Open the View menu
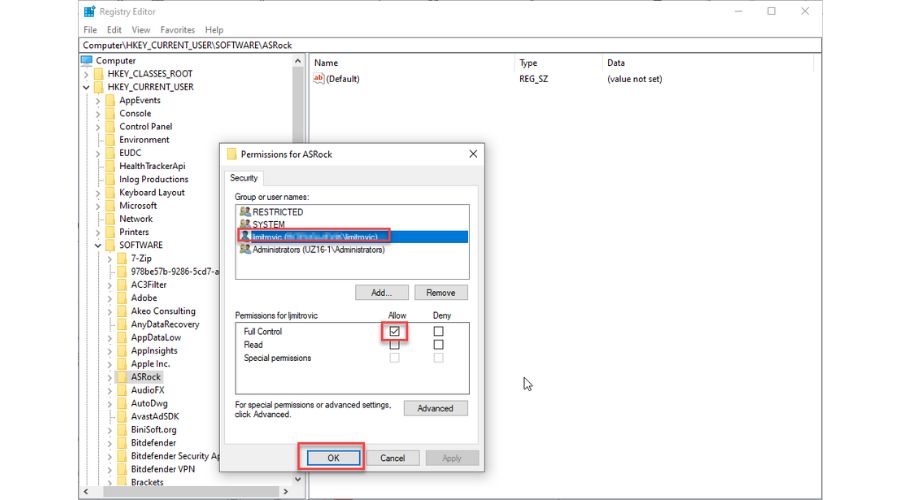This screenshot has height=500, width=900. pos(141,30)
